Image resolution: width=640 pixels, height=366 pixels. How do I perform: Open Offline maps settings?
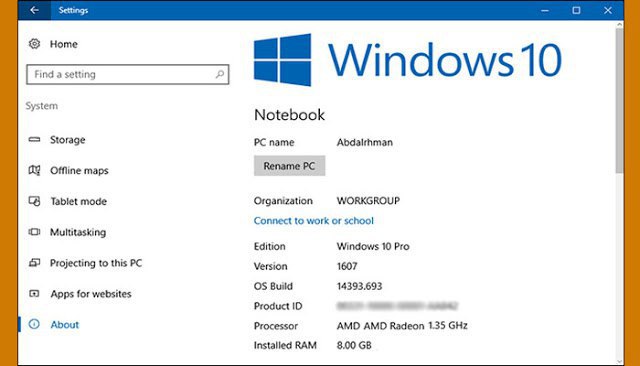(x=79, y=171)
